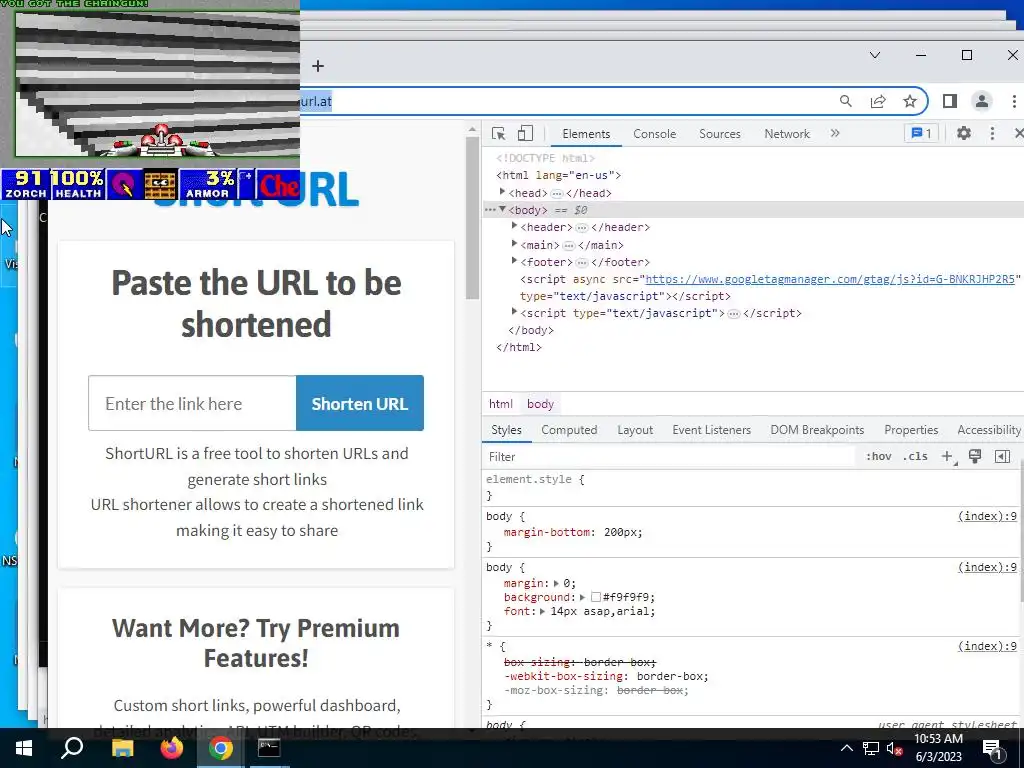Open the Event Listeners pane tab

point(711,430)
